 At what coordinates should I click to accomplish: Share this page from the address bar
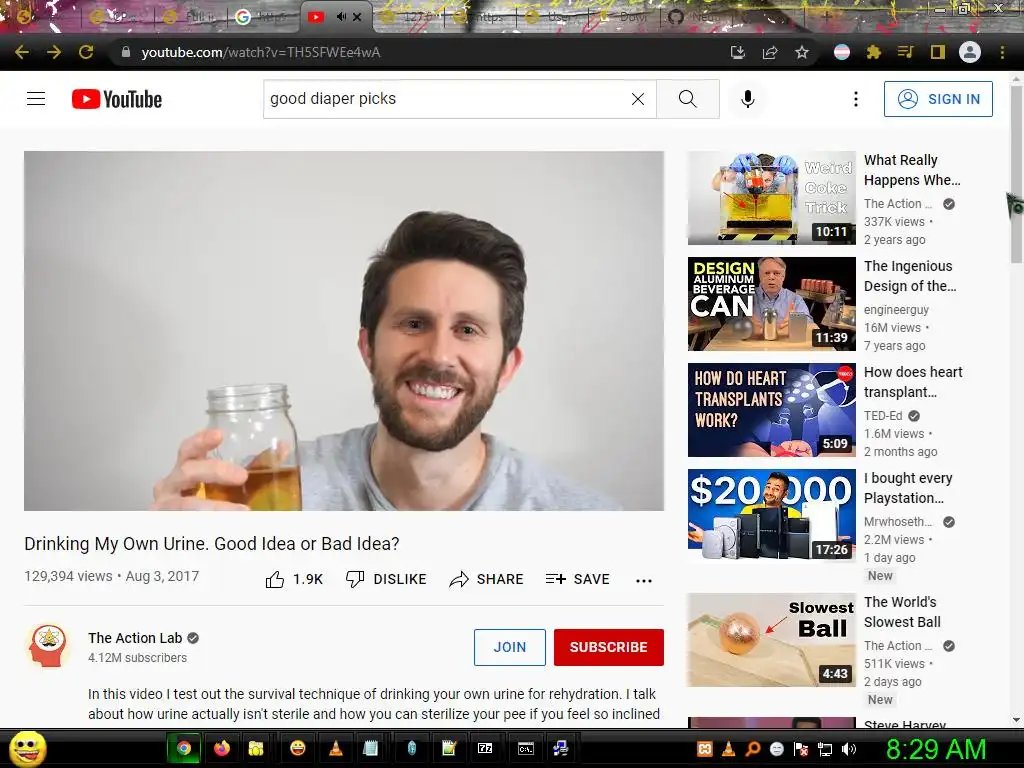pyautogui.click(x=770, y=52)
